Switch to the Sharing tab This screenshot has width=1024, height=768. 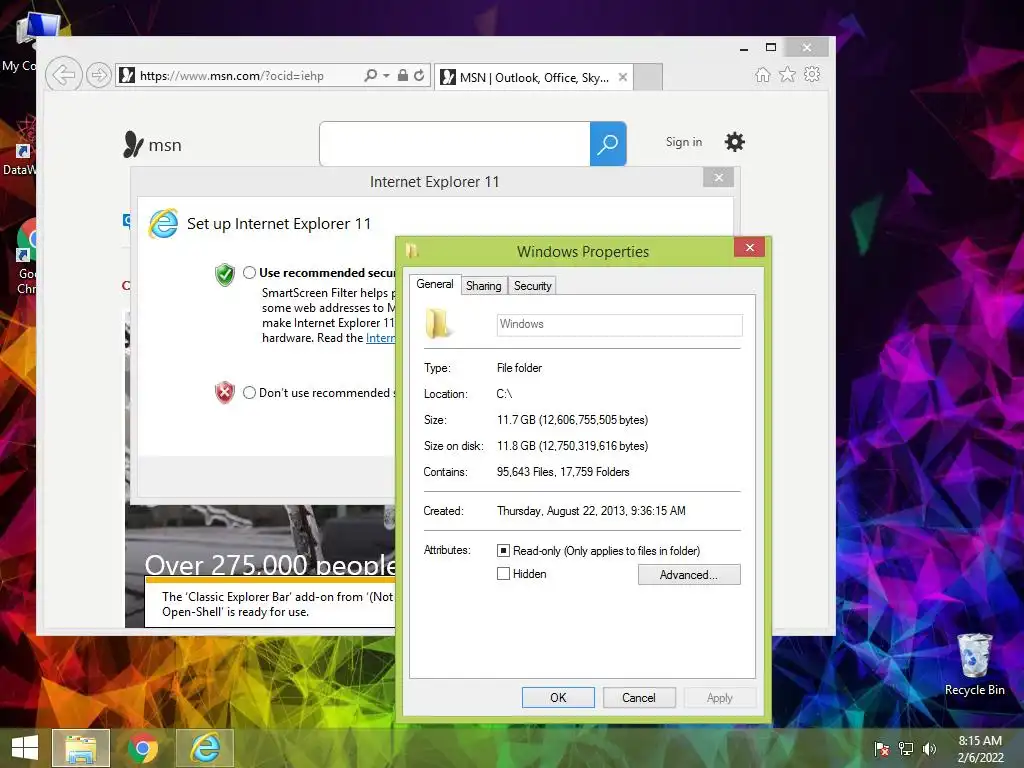[x=483, y=286]
